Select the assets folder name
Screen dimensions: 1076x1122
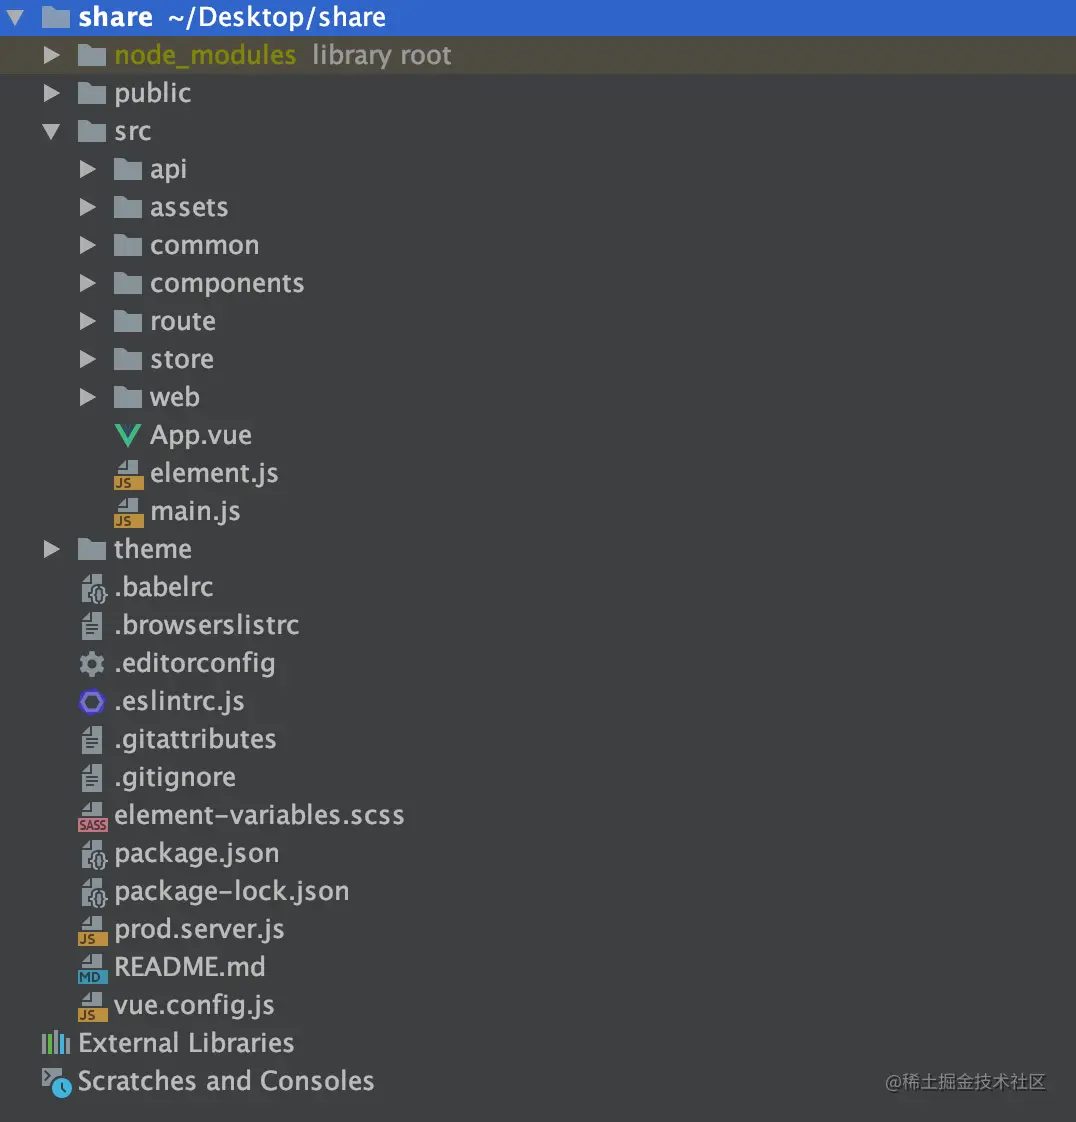pyautogui.click(x=189, y=208)
